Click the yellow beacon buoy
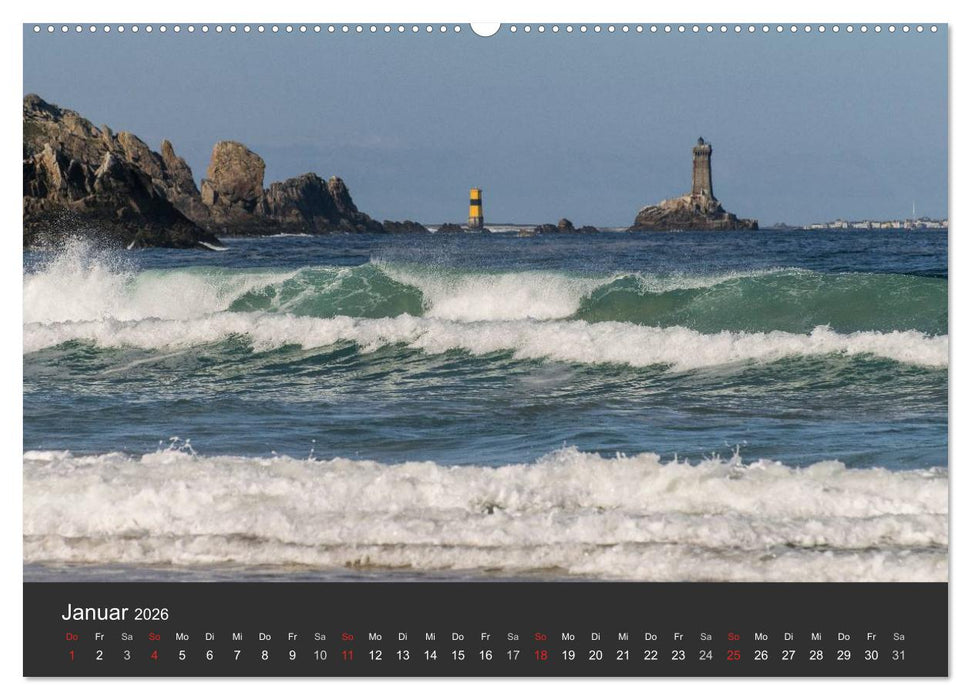This screenshot has width=971, height=700. 477,203
